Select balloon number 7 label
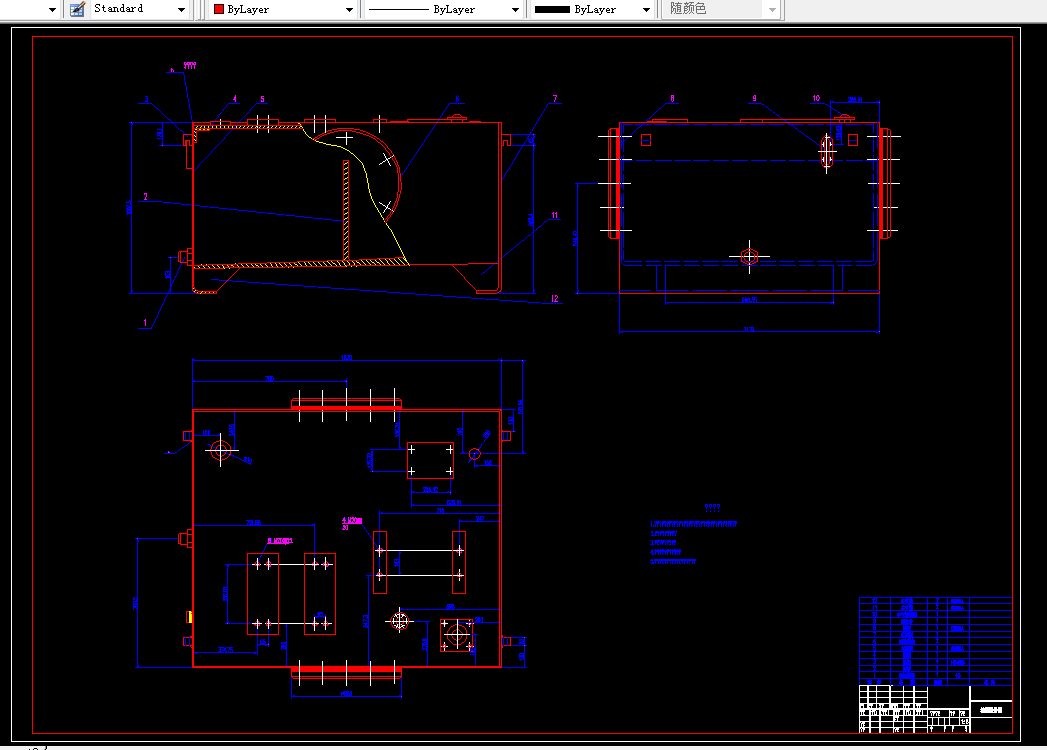Image resolution: width=1047 pixels, height=750 pixels. [x=555, y=98]
